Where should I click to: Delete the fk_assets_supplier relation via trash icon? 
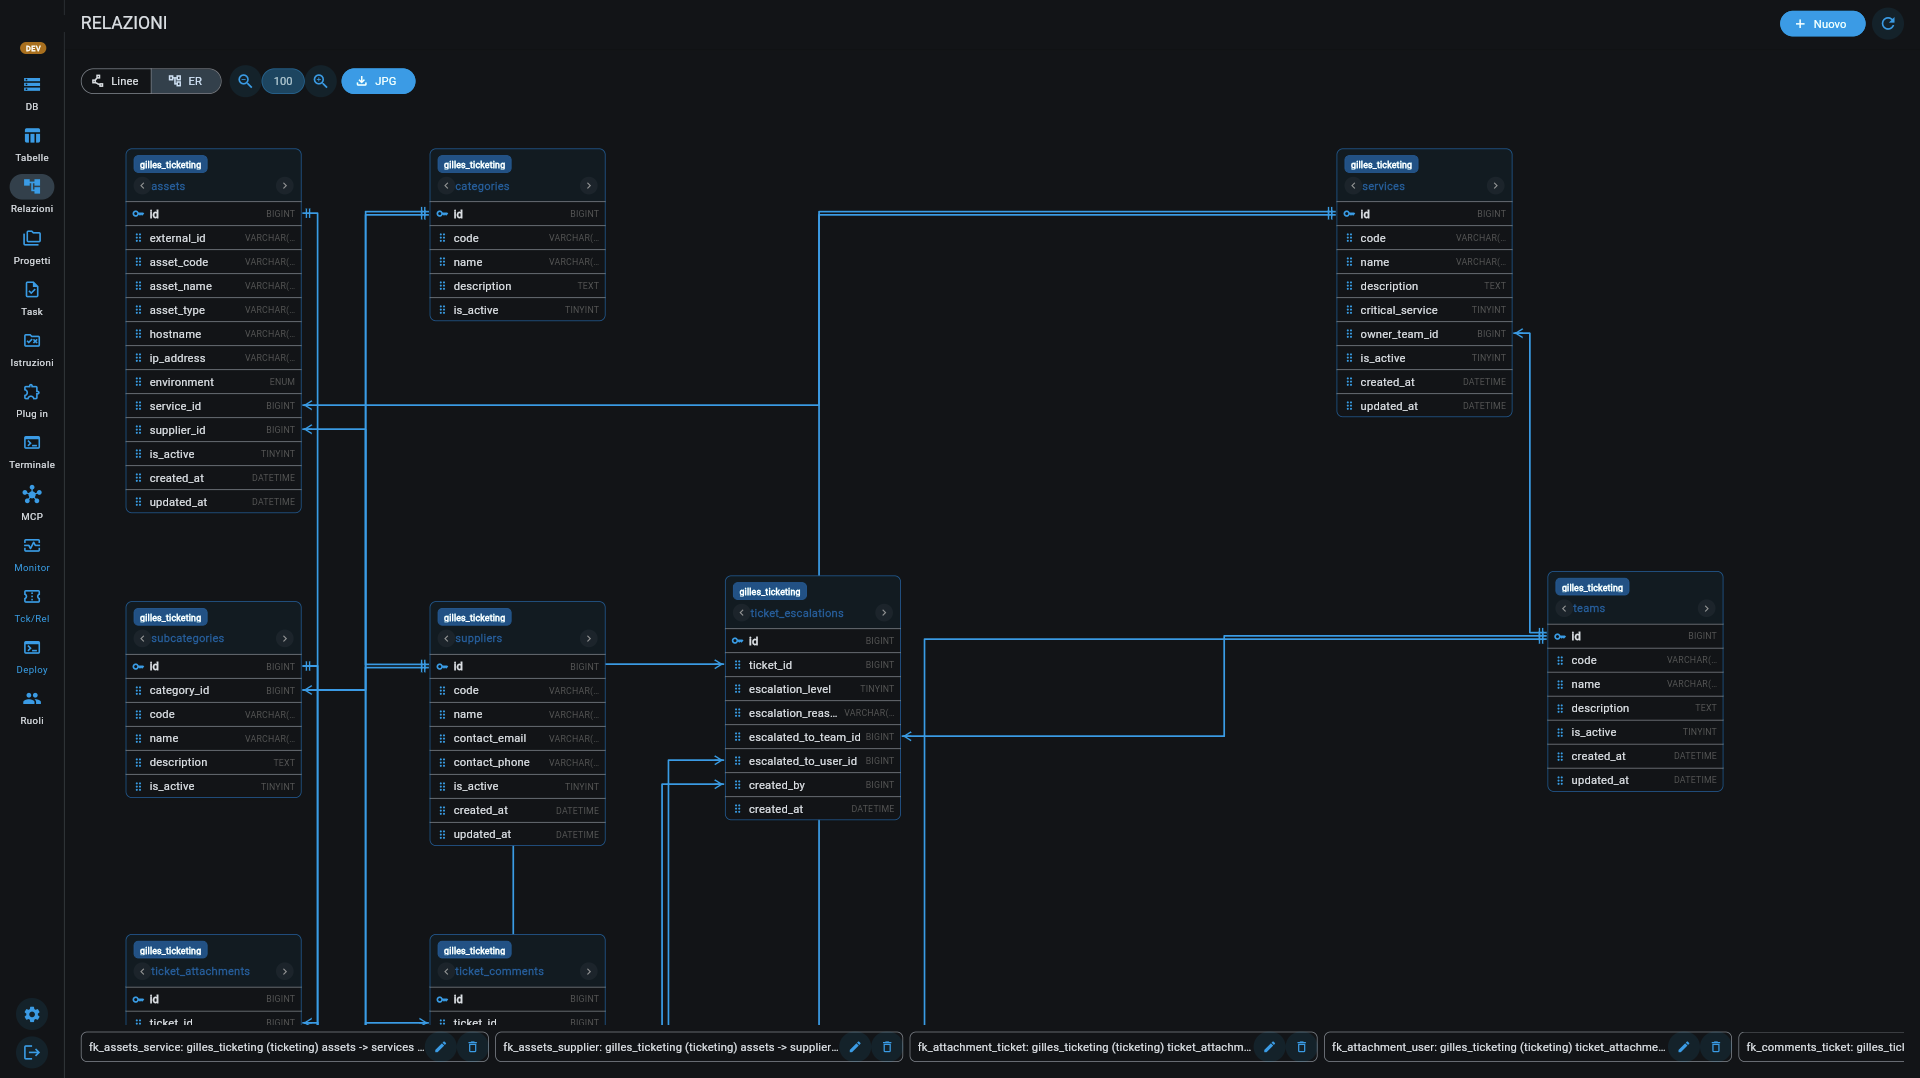point(887,1047)
